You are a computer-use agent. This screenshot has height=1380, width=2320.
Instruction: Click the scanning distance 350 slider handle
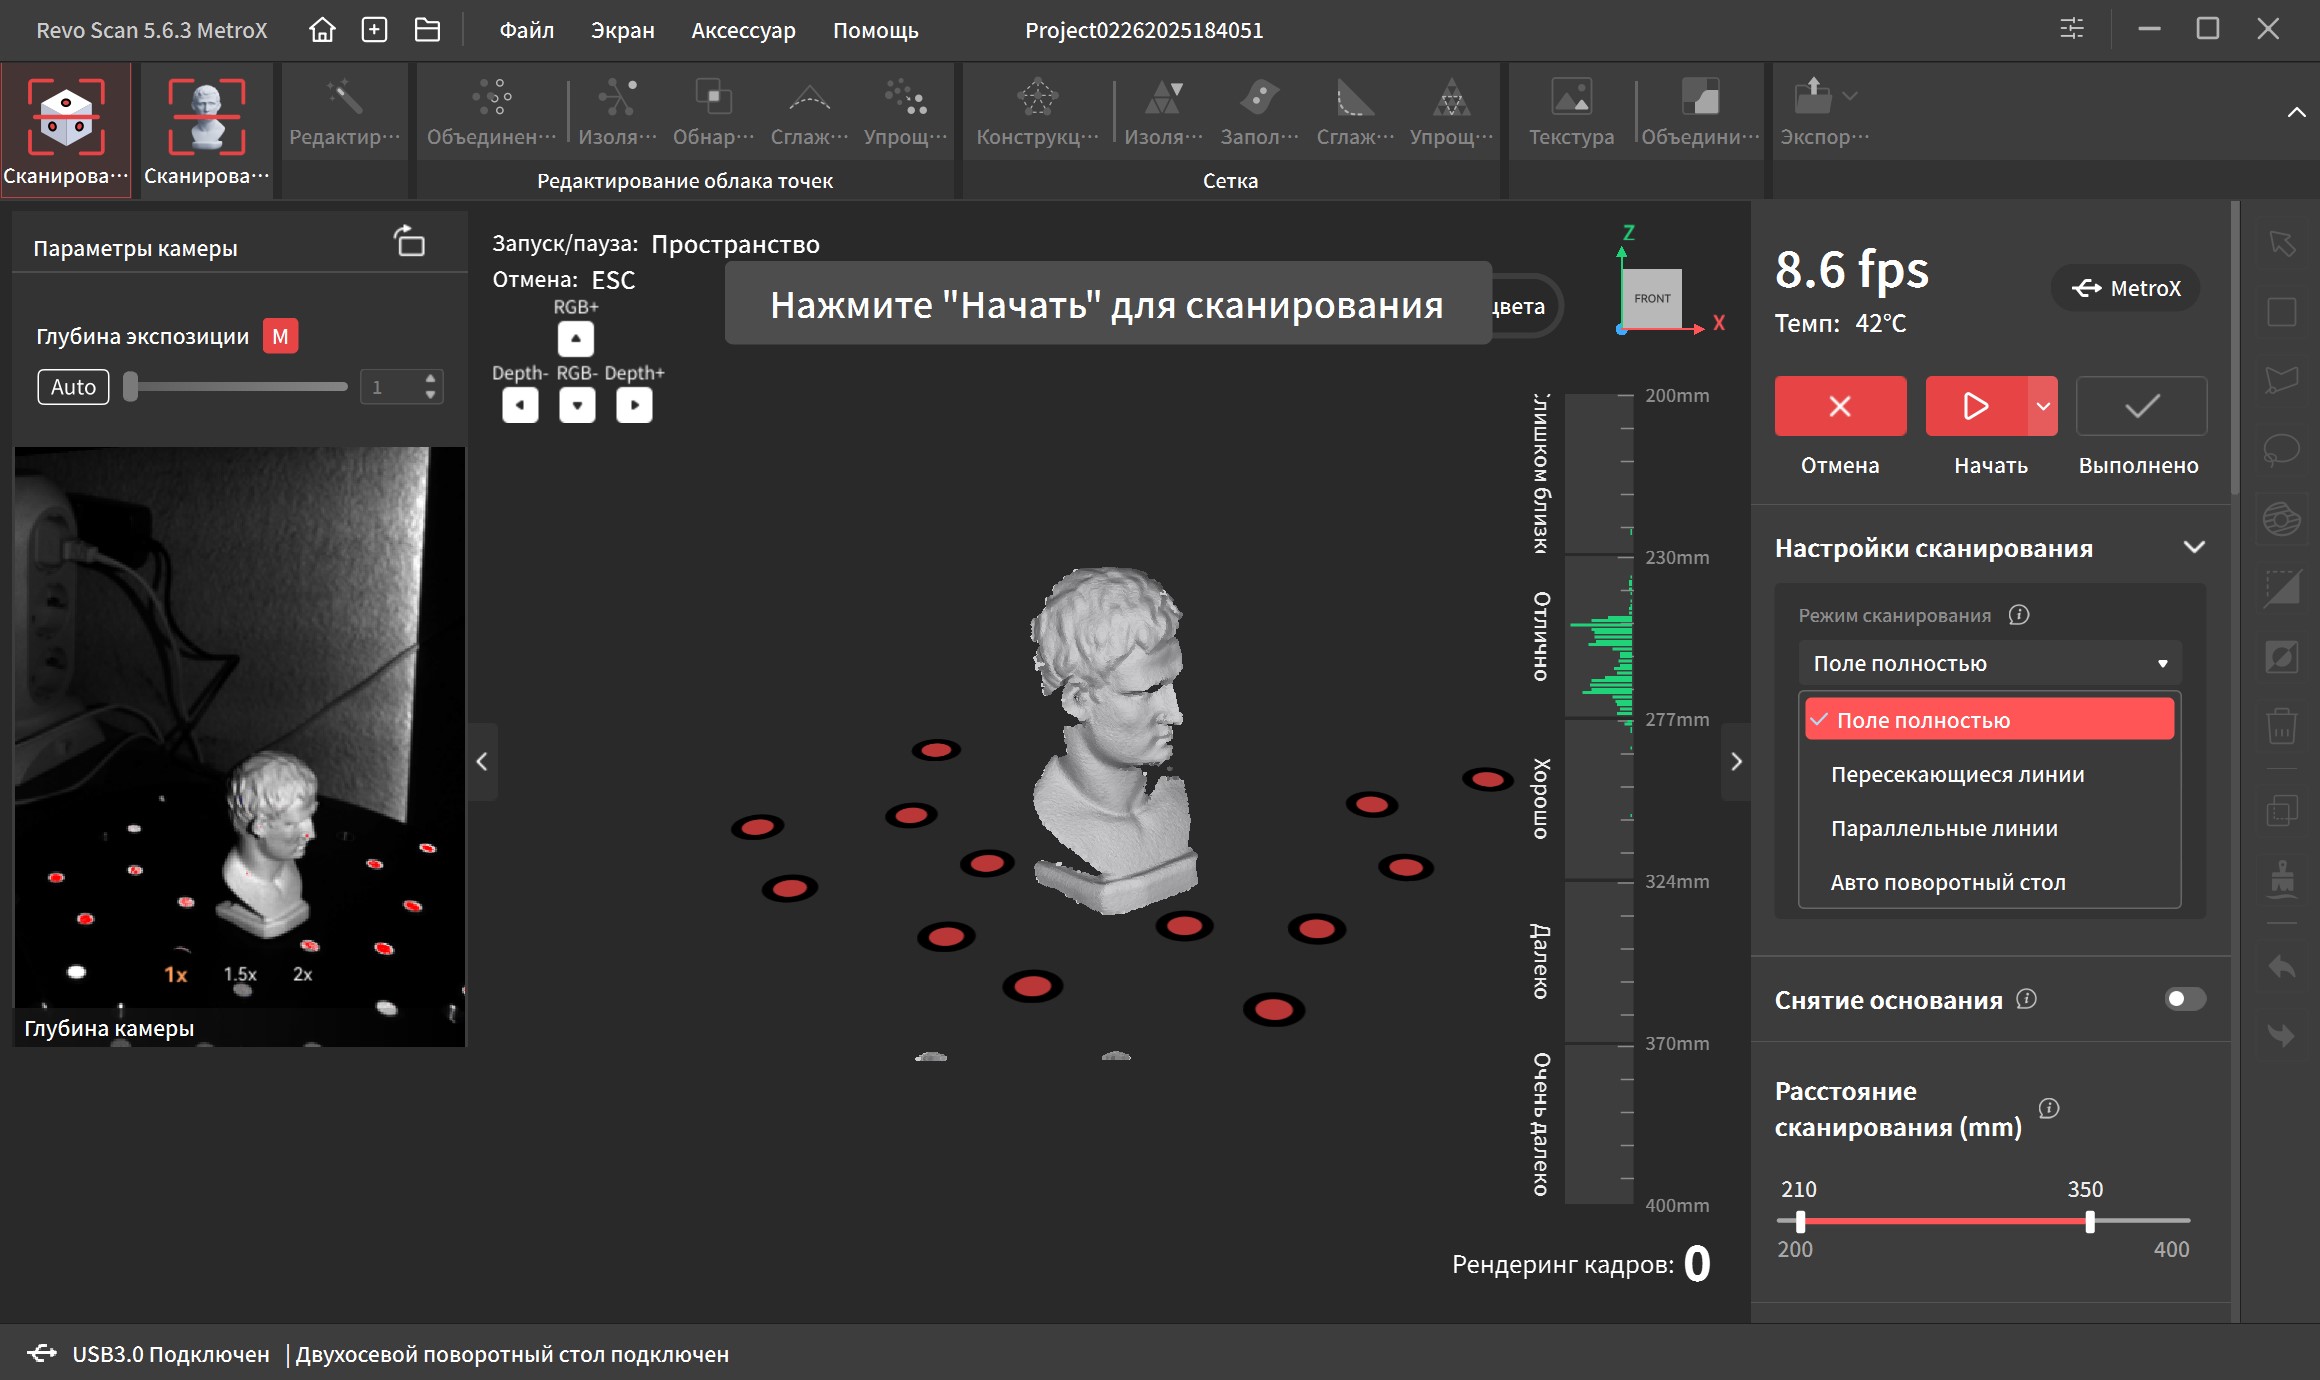tap(2089, 1221)
